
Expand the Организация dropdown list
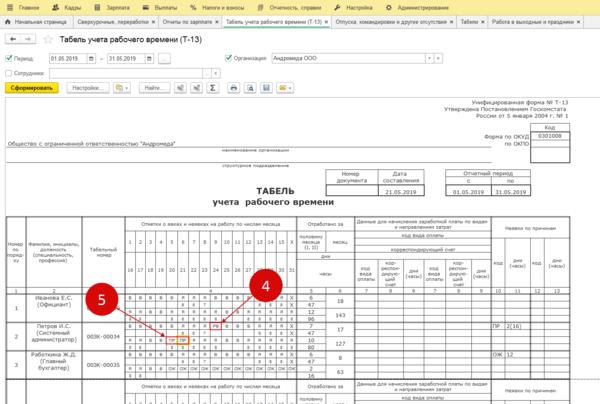[429, 58]
